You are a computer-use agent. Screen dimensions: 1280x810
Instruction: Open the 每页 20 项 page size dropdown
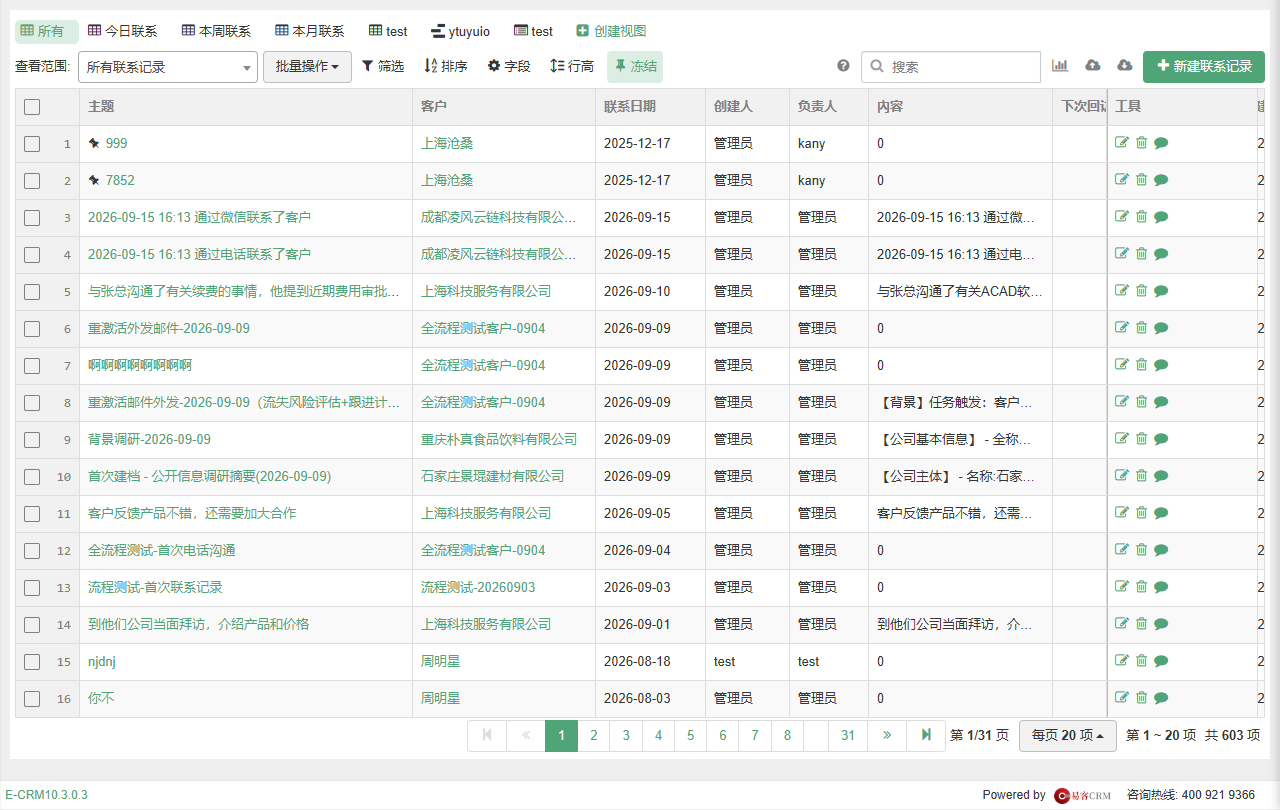pyautogui.click(x=1068, y=736)
